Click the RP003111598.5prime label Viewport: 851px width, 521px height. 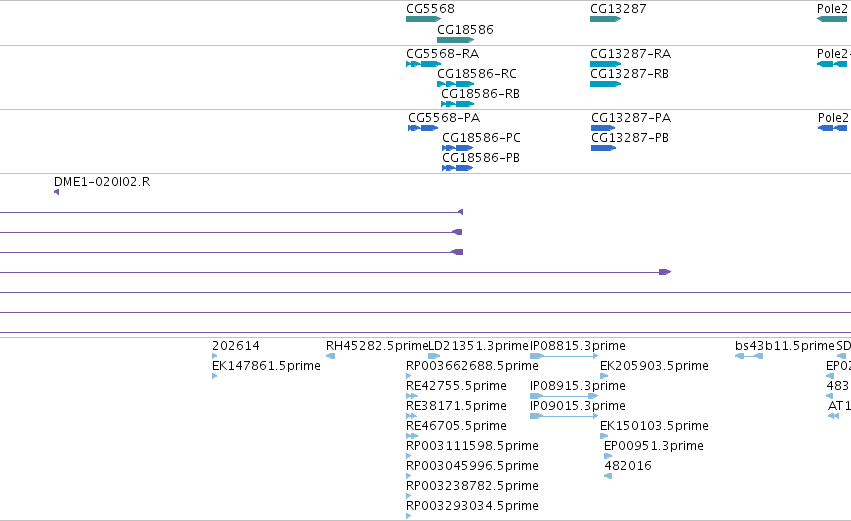tap(472, 446)
